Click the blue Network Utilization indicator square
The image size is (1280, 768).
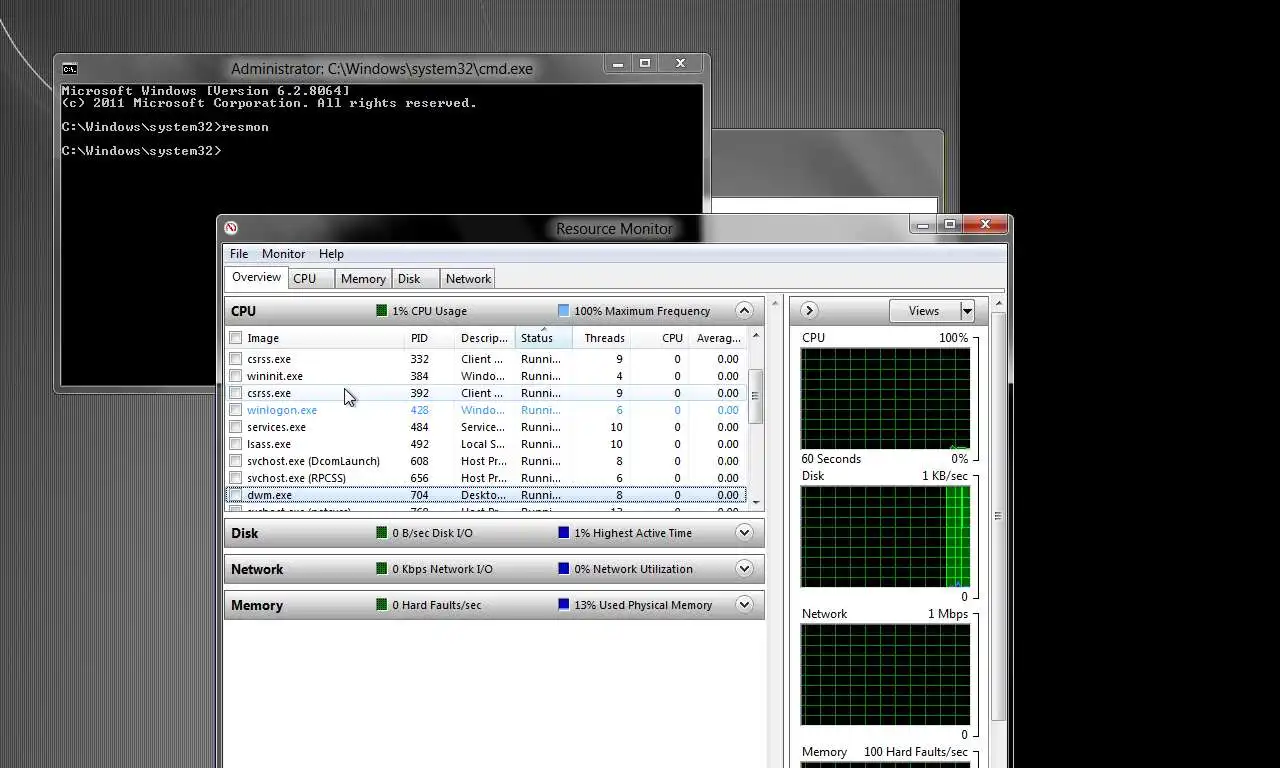(x=563, y=569)
